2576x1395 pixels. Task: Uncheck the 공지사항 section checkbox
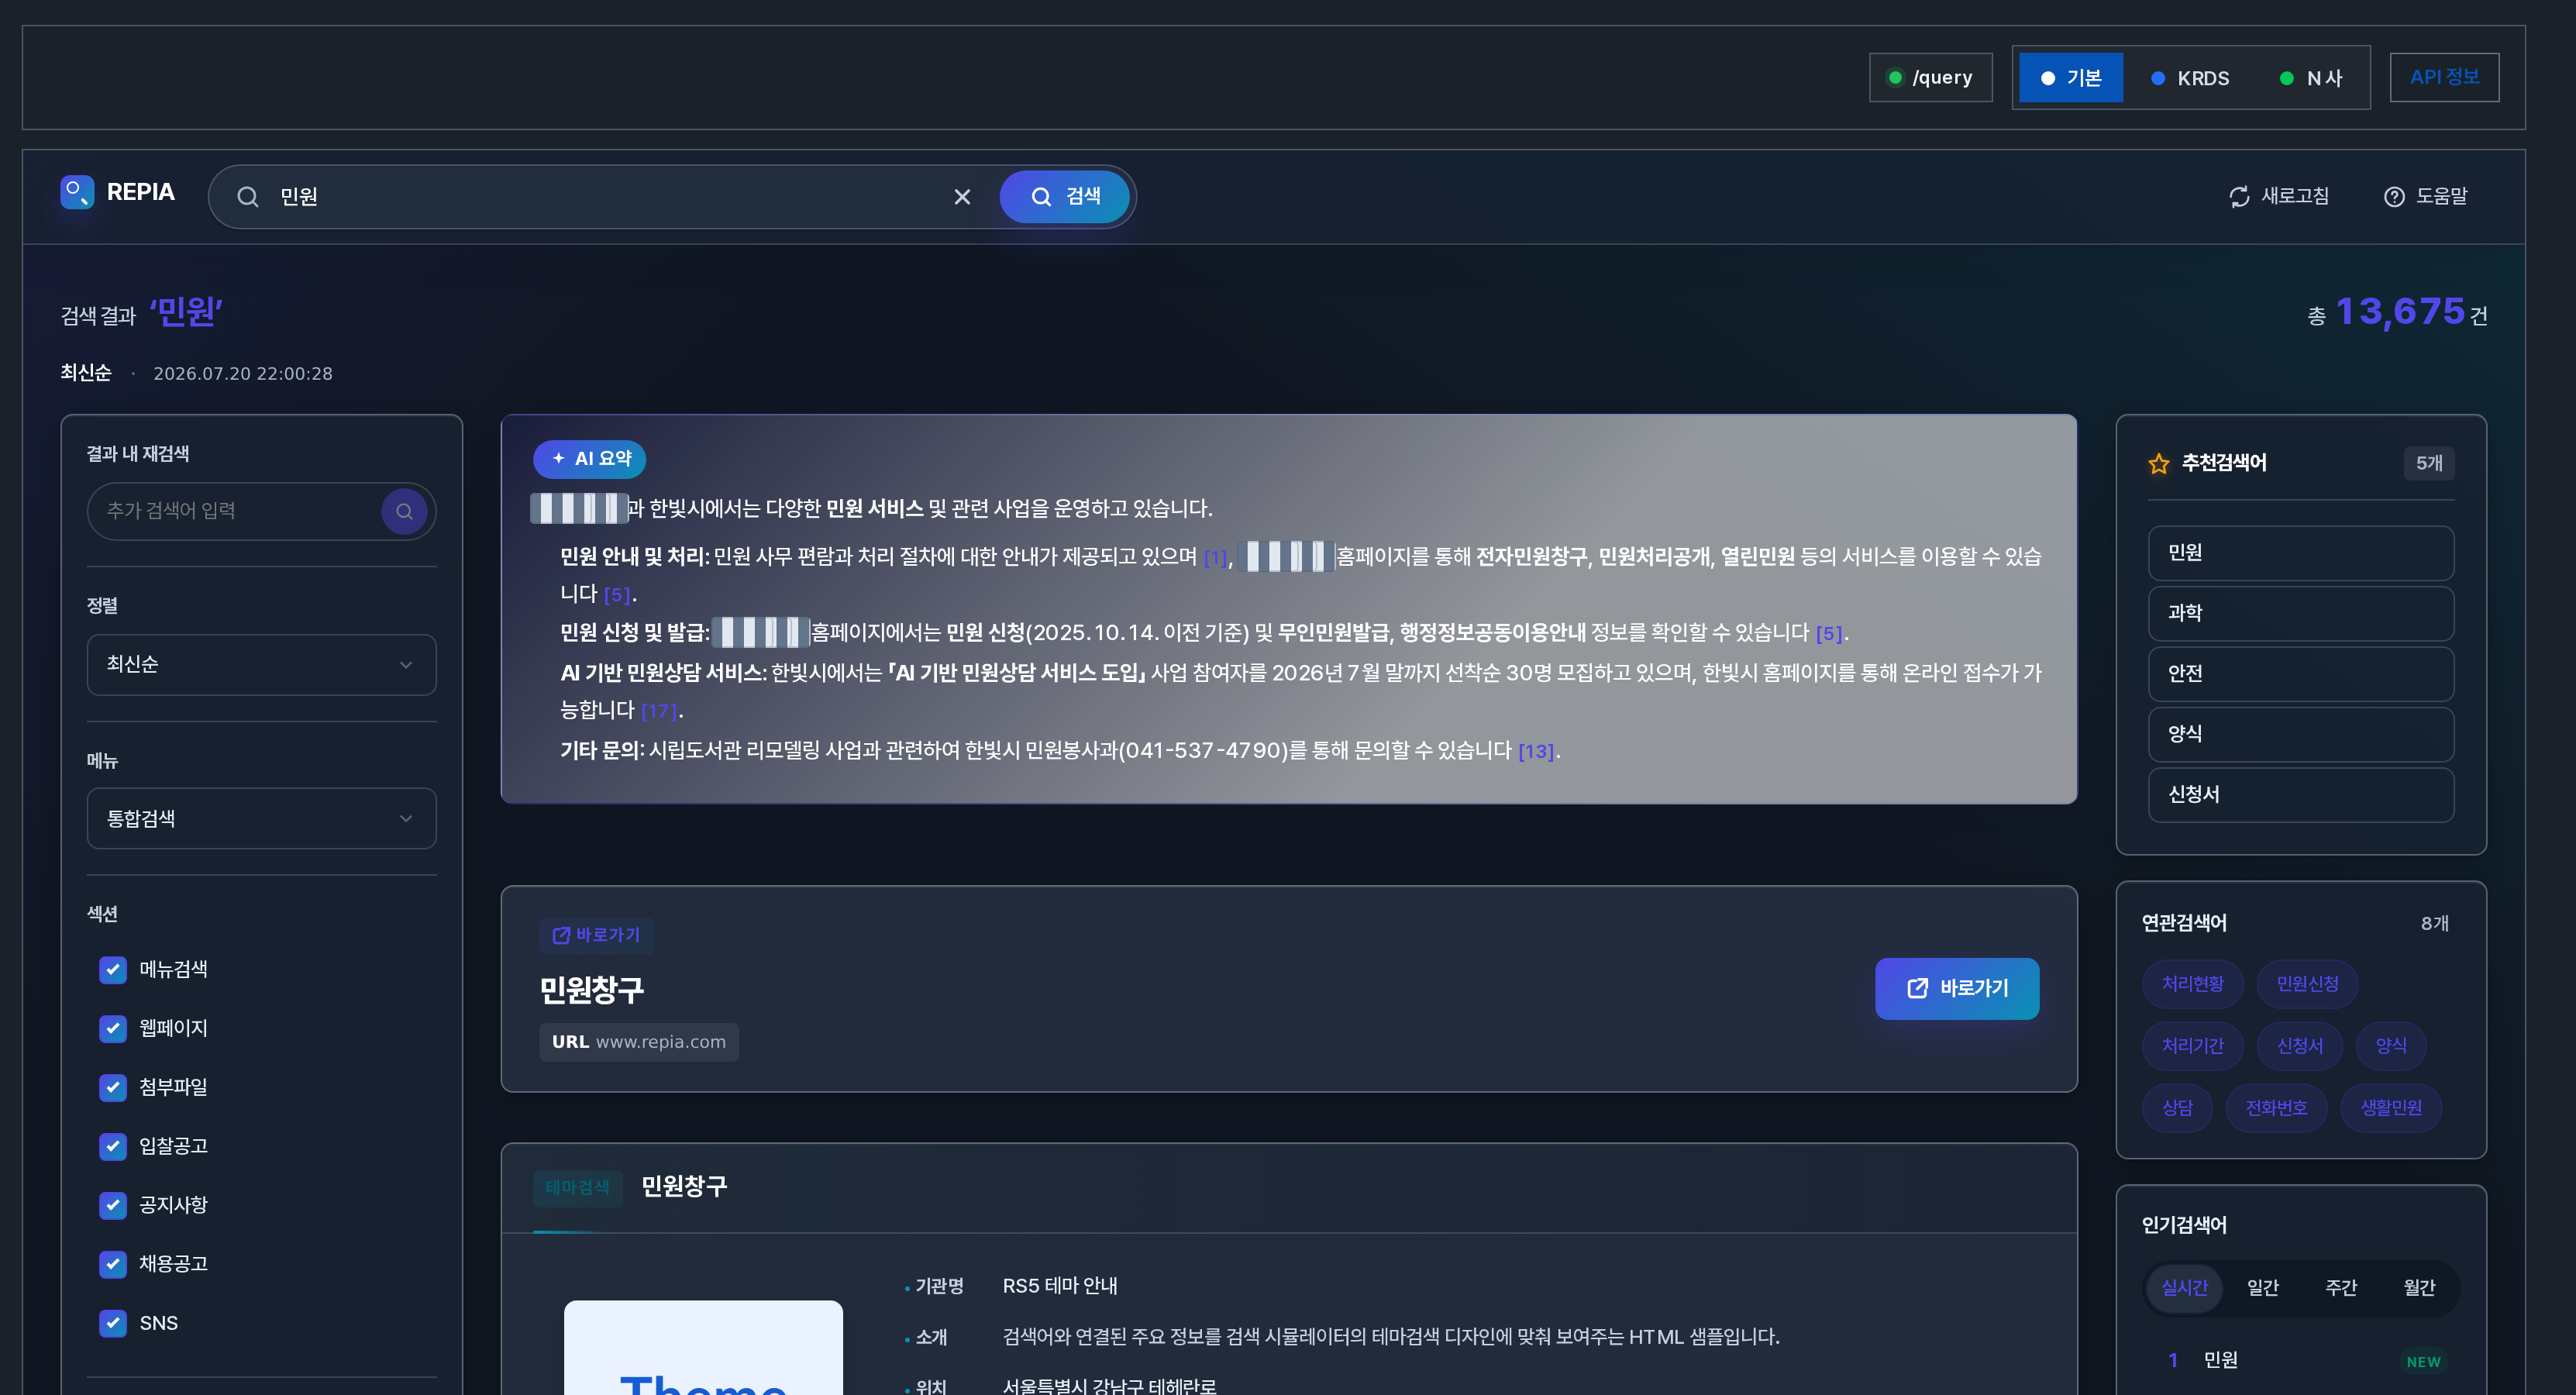click(x=113, y=1205)
